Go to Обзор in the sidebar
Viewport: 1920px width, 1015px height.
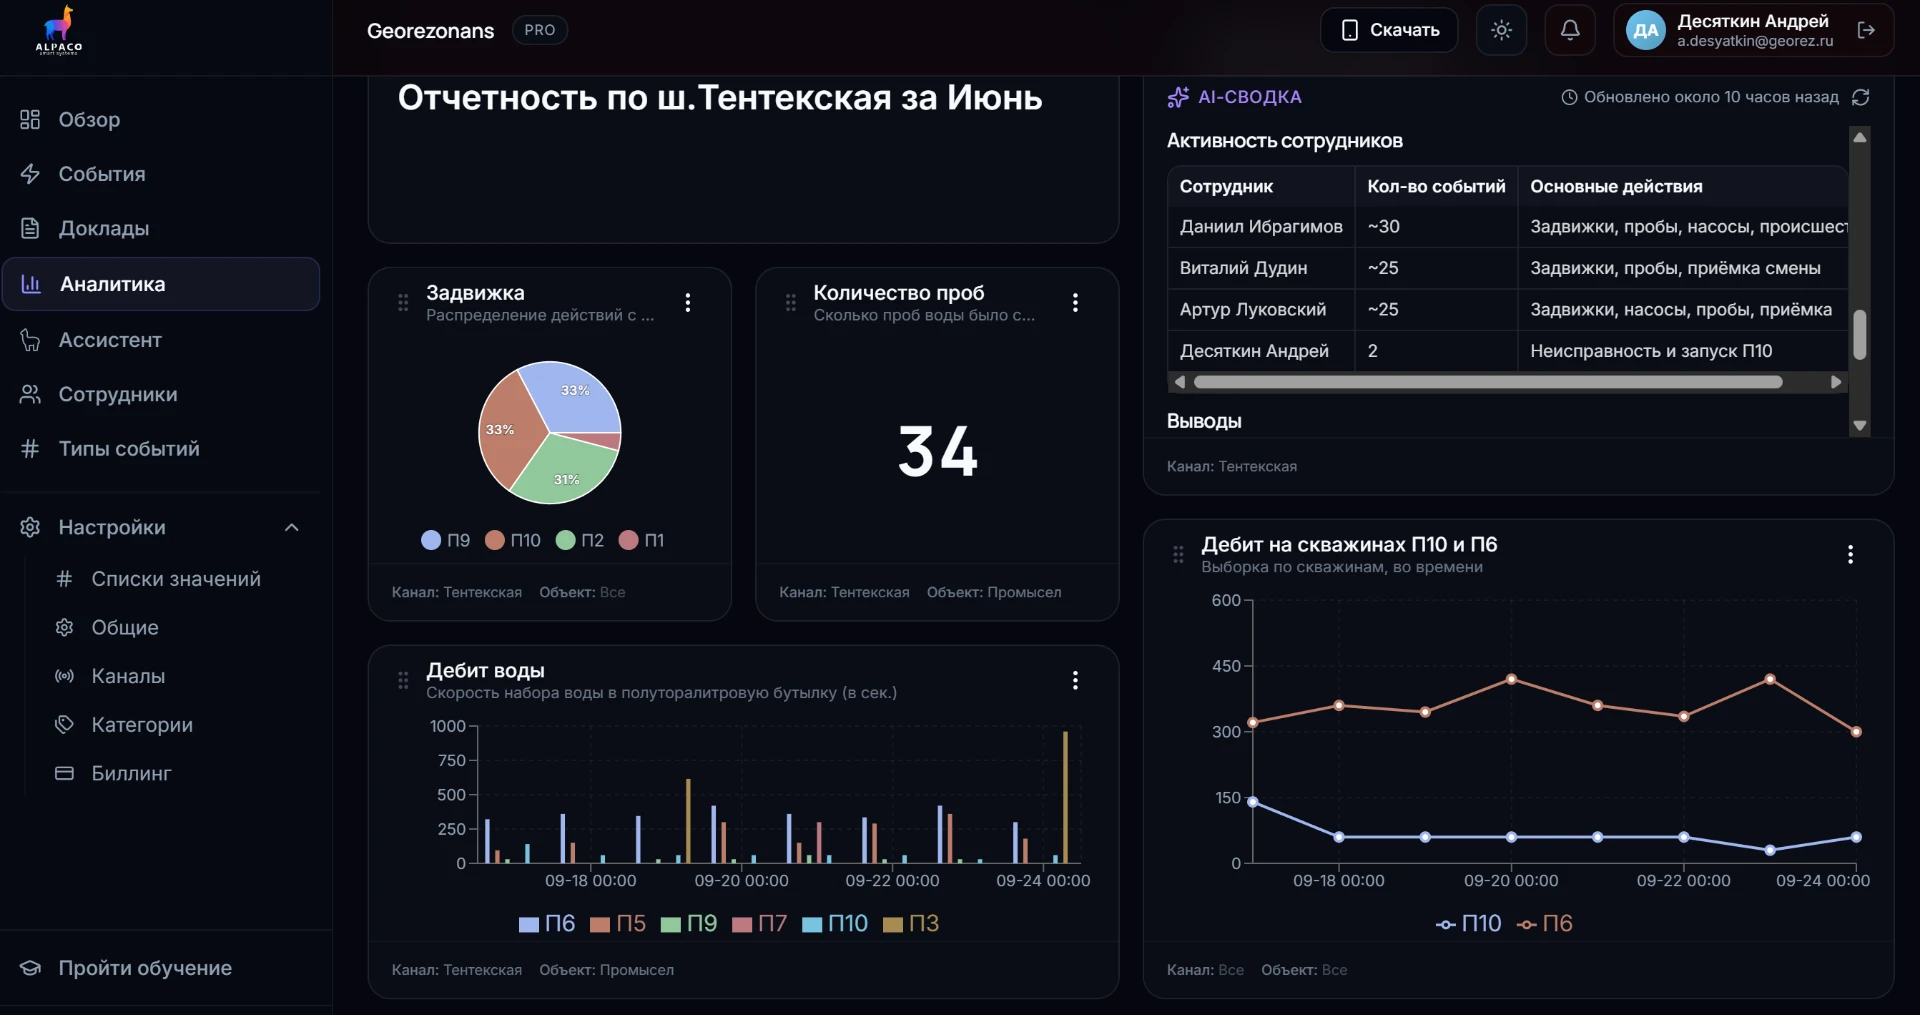tap(160, 120)
